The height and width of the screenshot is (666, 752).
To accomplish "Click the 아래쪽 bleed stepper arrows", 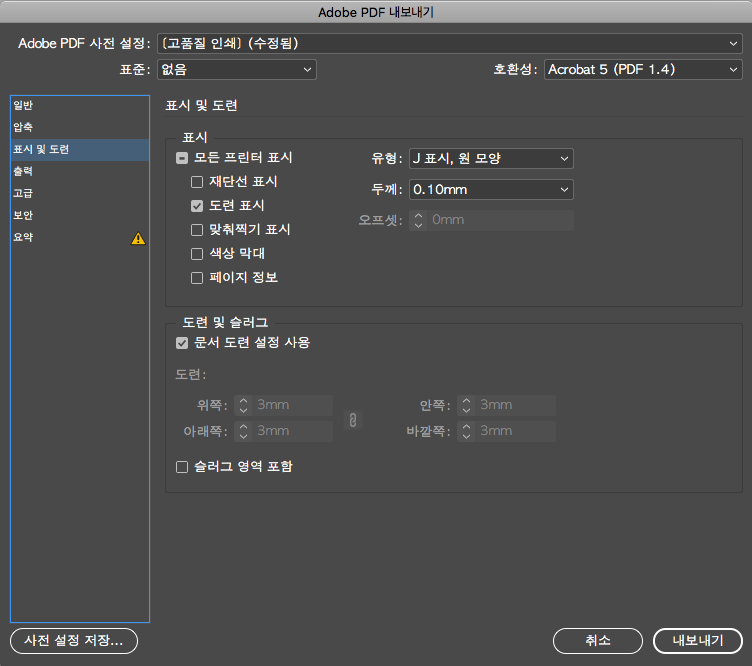I will 243,431.
